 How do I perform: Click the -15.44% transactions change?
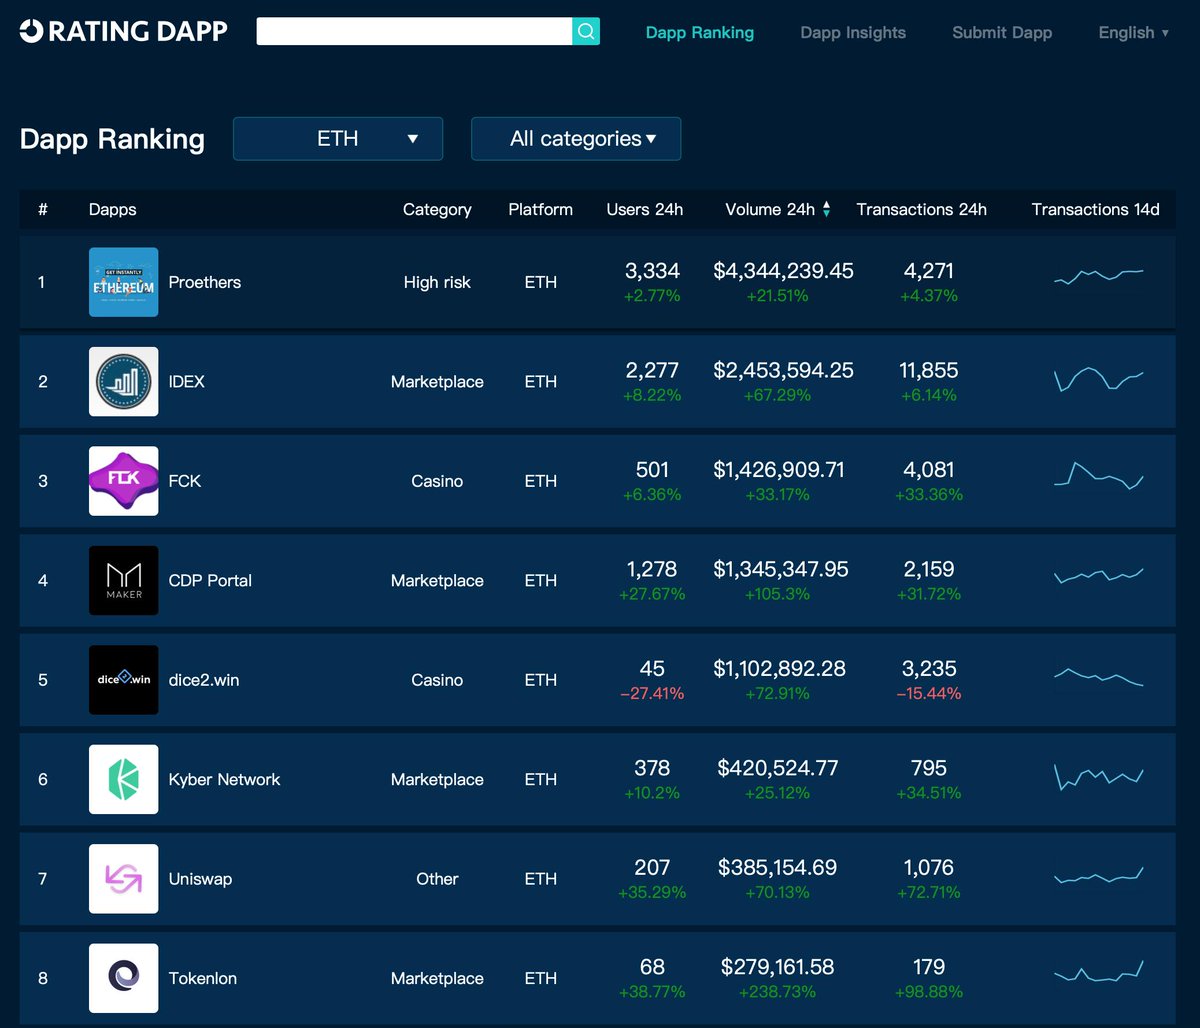coord(929,693)
